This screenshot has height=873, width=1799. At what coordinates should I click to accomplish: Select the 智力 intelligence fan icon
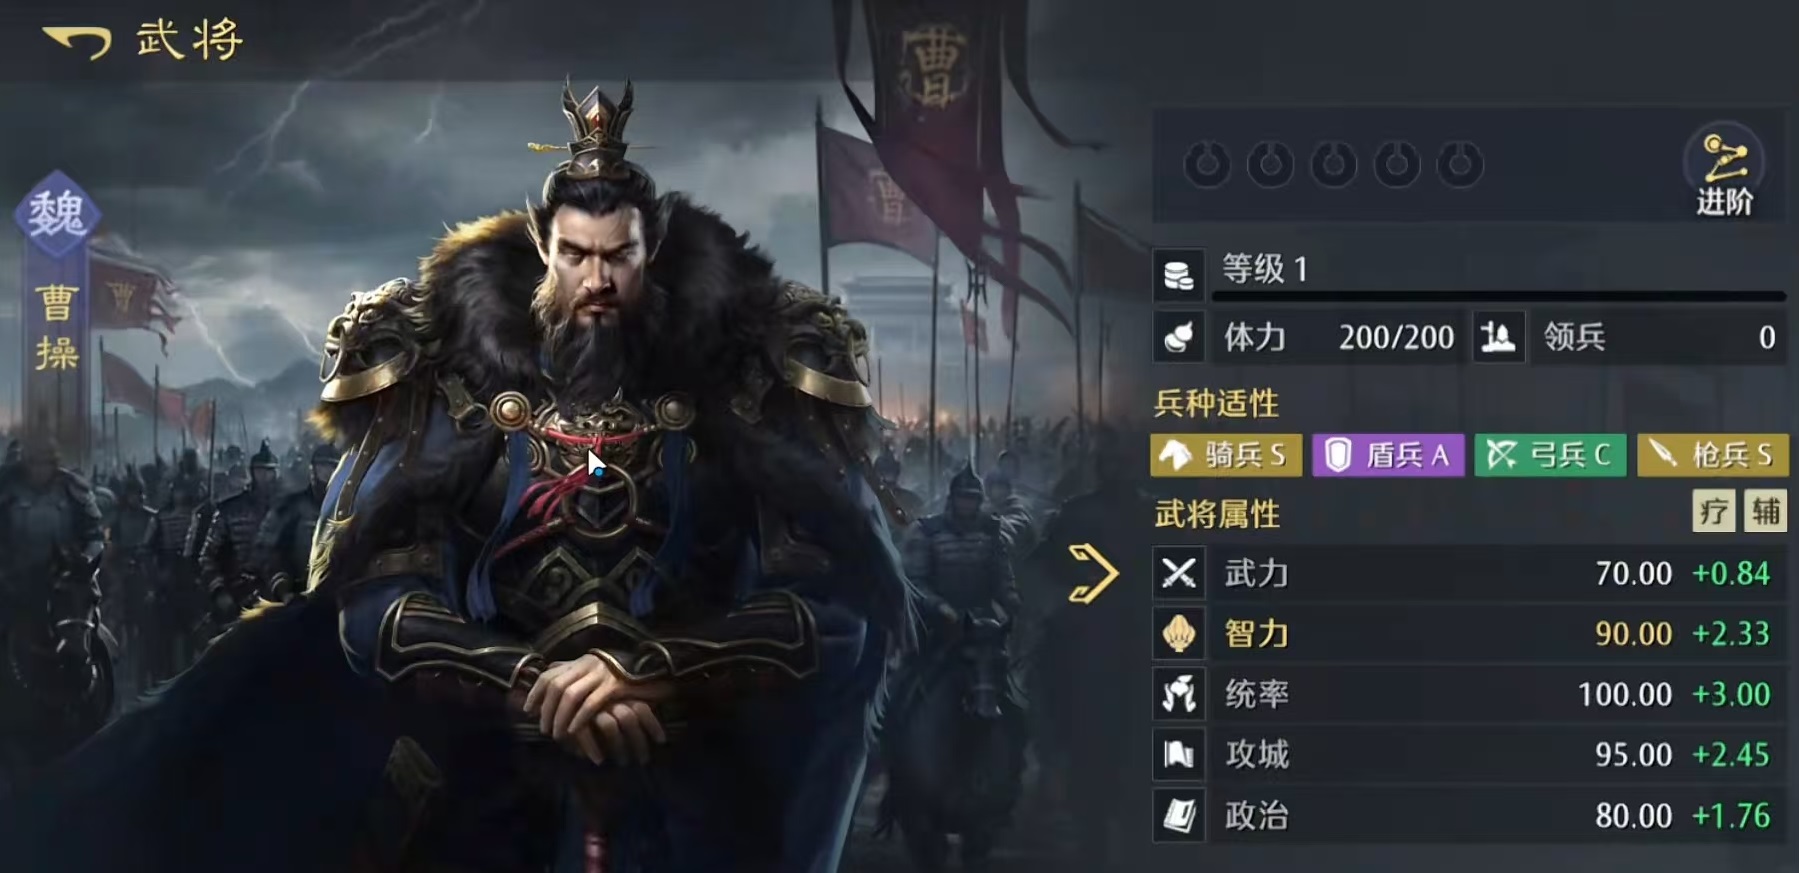pos(1178,633)
